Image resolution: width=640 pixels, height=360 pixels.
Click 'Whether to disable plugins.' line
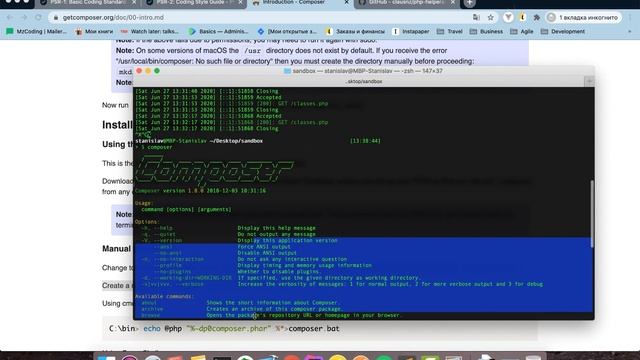(279, 271)
